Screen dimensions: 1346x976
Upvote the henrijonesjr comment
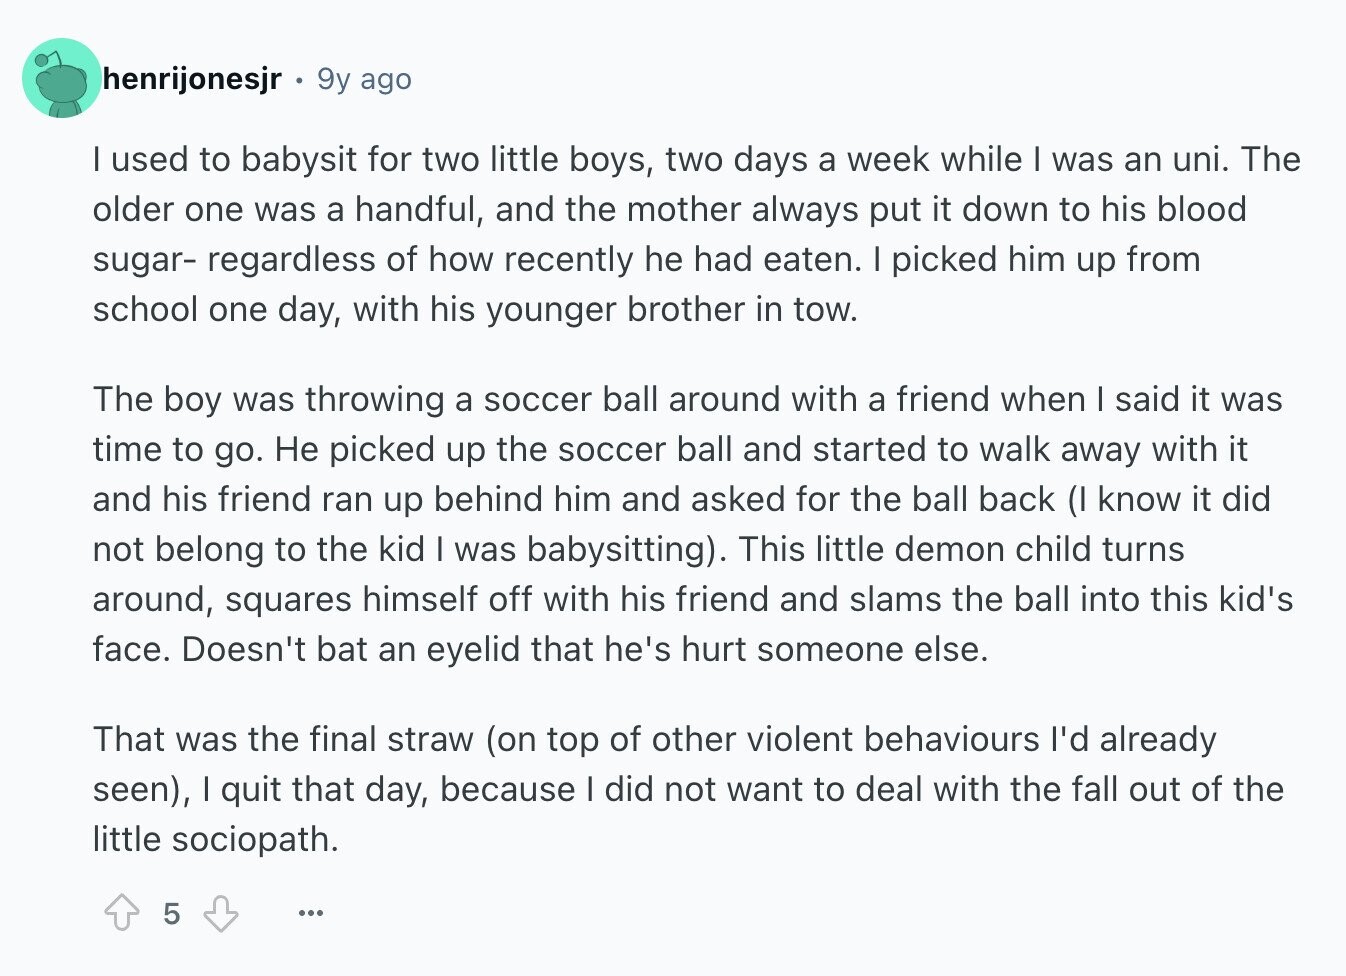tap(122, 913)
